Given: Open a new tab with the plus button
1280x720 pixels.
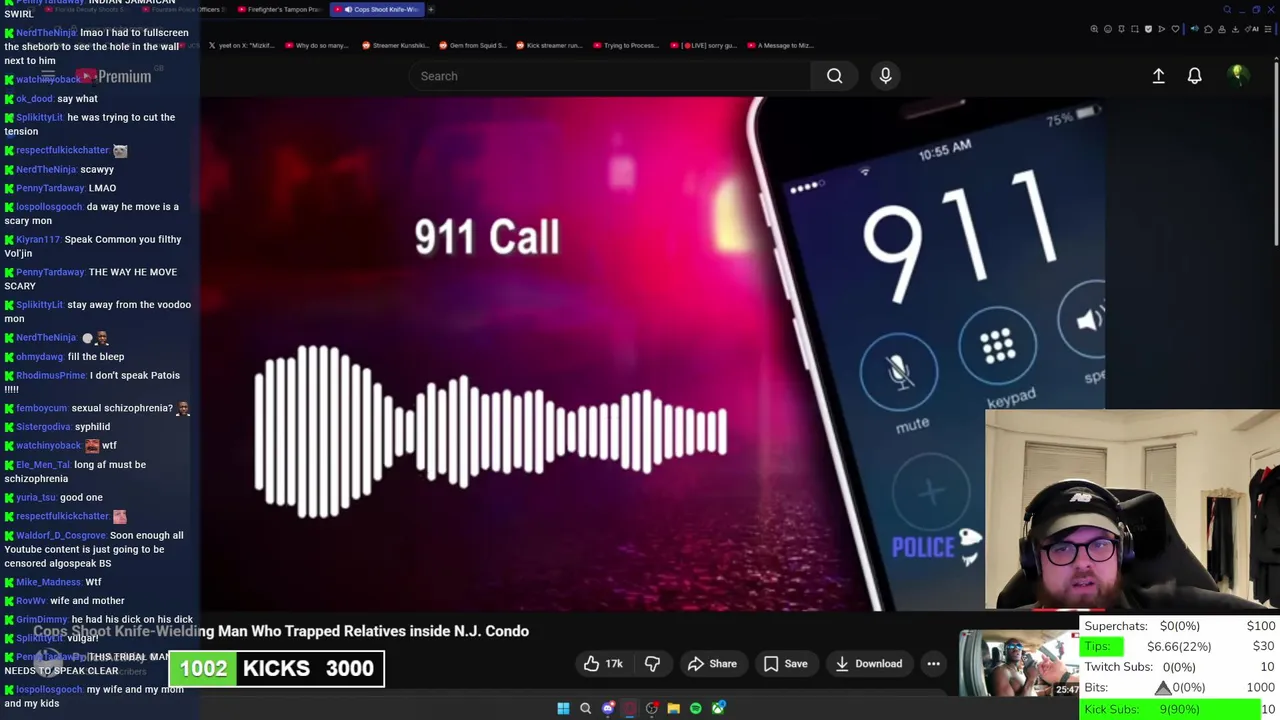Looking at the screenshot, I should click(431, 9).
